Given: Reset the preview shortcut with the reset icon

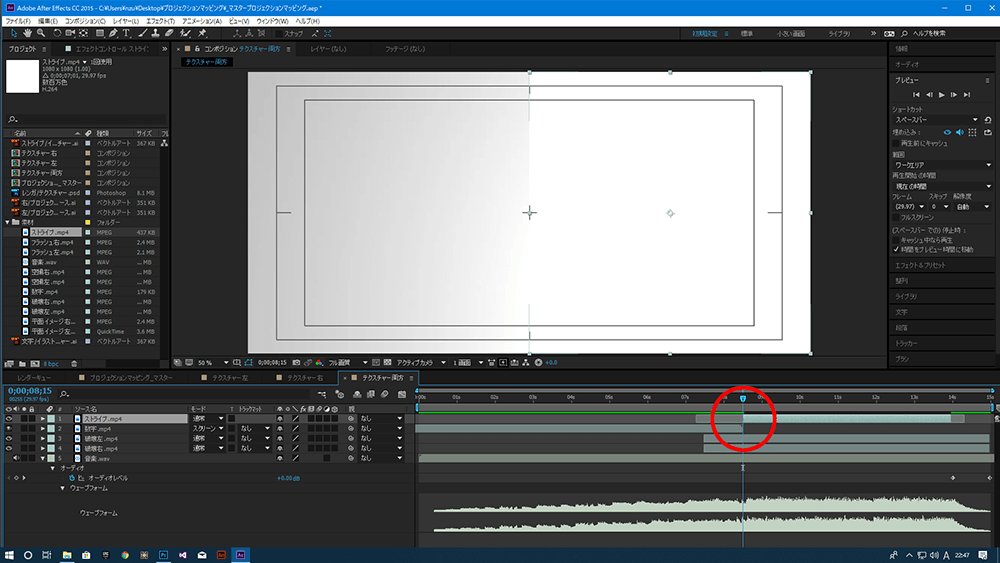Looking at the screenshot, I should (988, 119).
